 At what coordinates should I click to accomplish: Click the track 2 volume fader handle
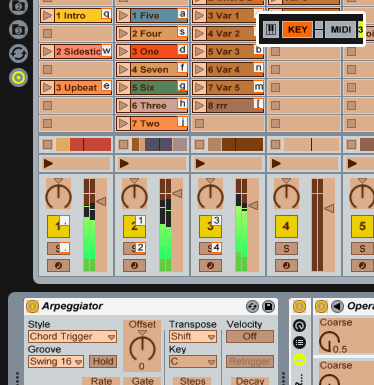click(x=177, y=193)
